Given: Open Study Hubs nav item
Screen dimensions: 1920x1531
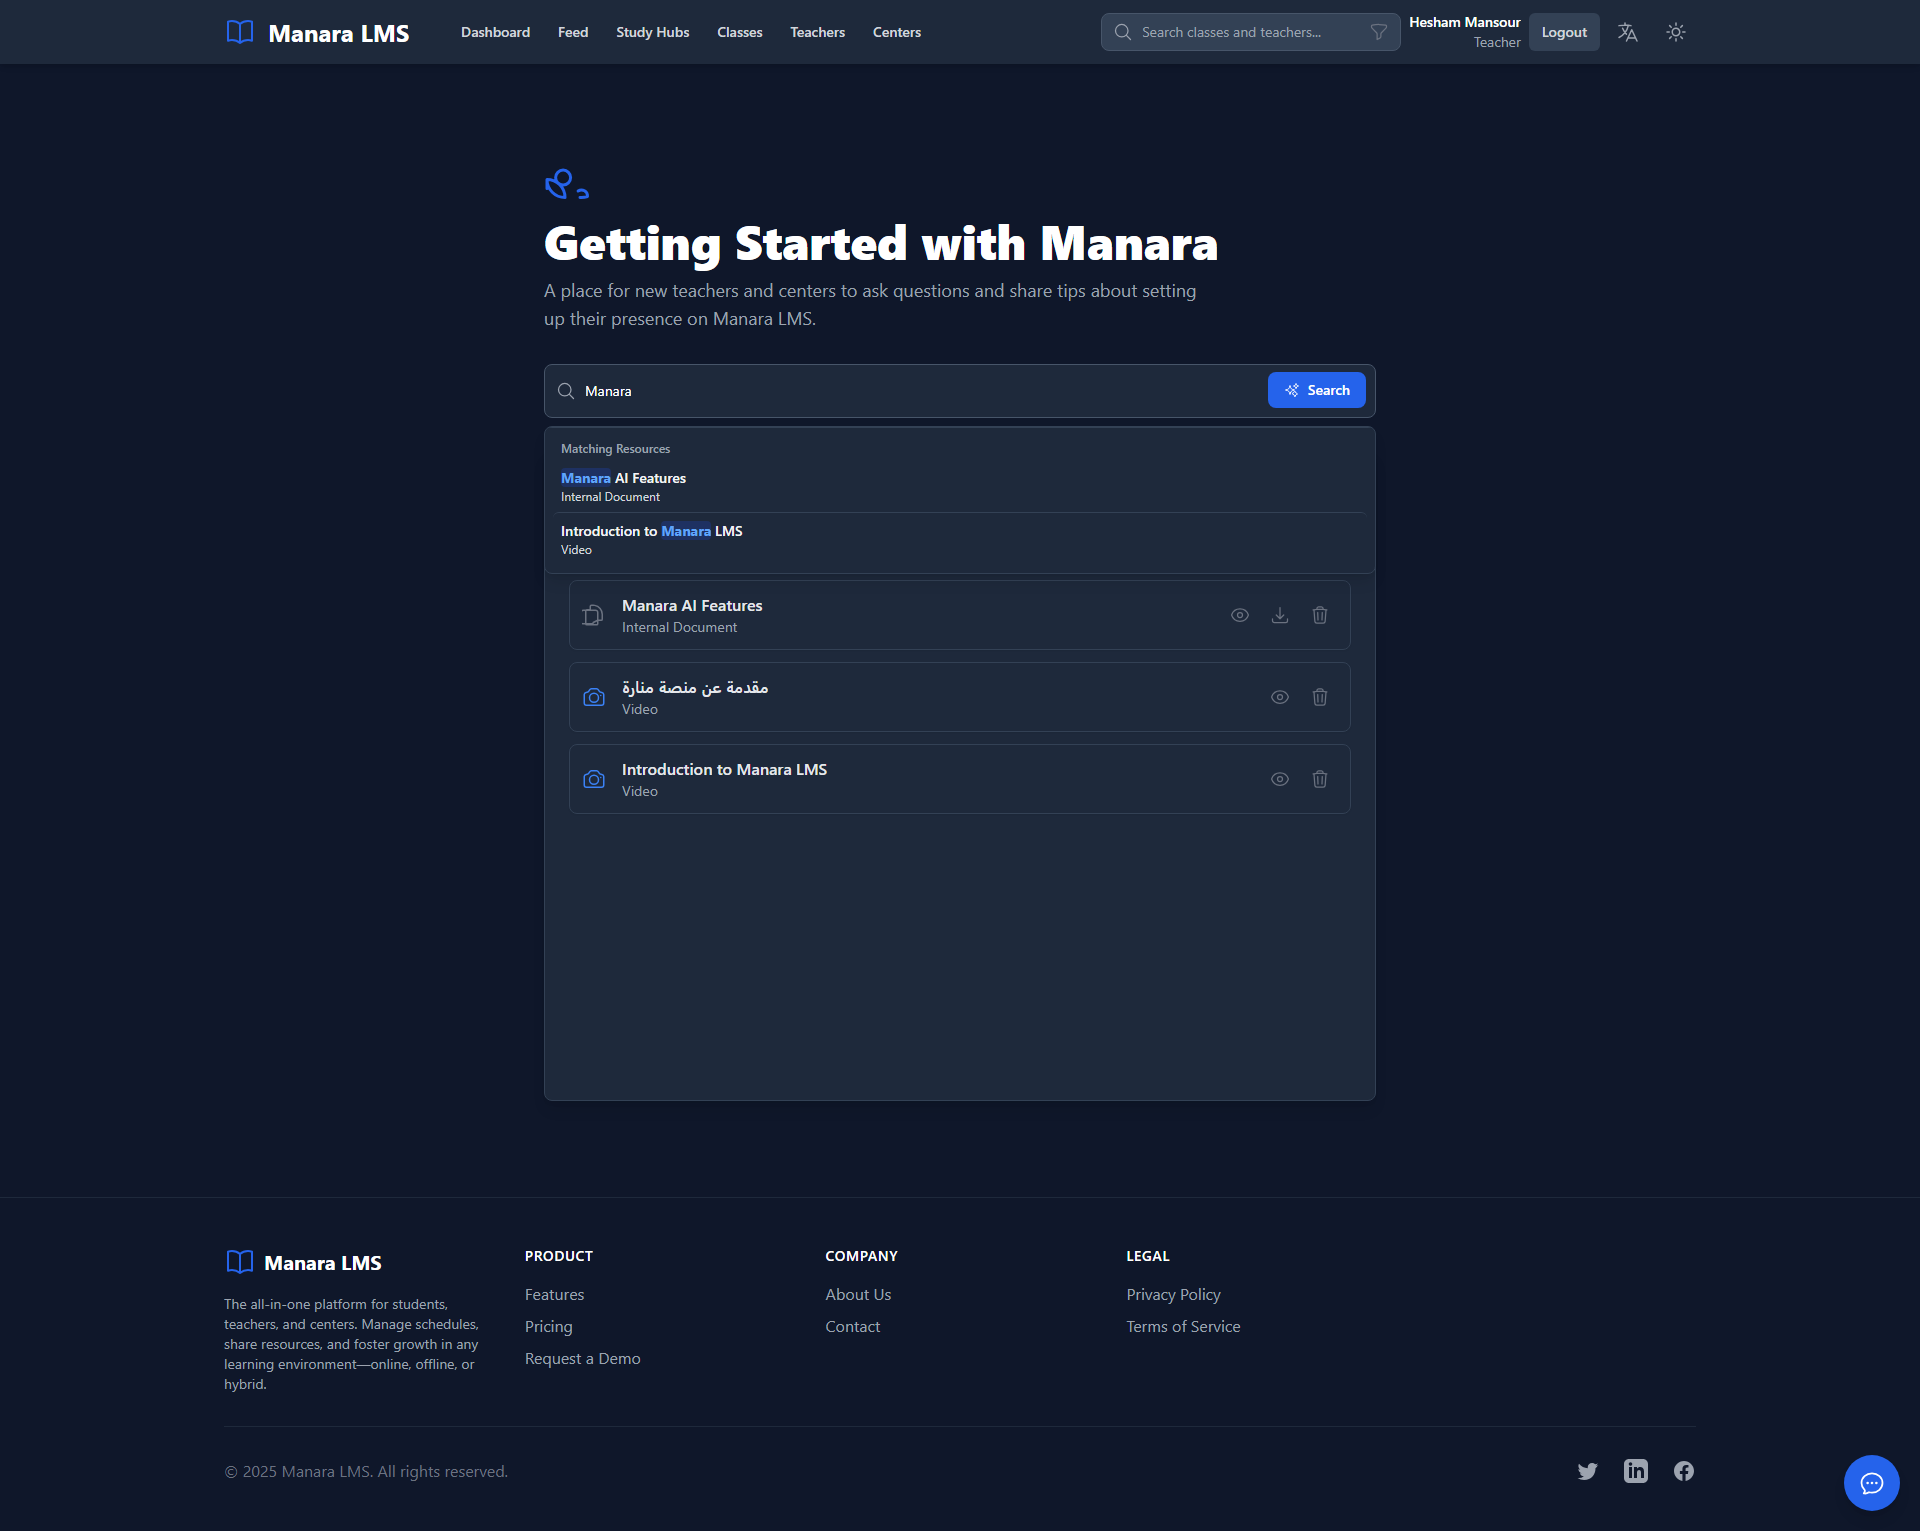Looking at the screenshot, I should 652,32.
